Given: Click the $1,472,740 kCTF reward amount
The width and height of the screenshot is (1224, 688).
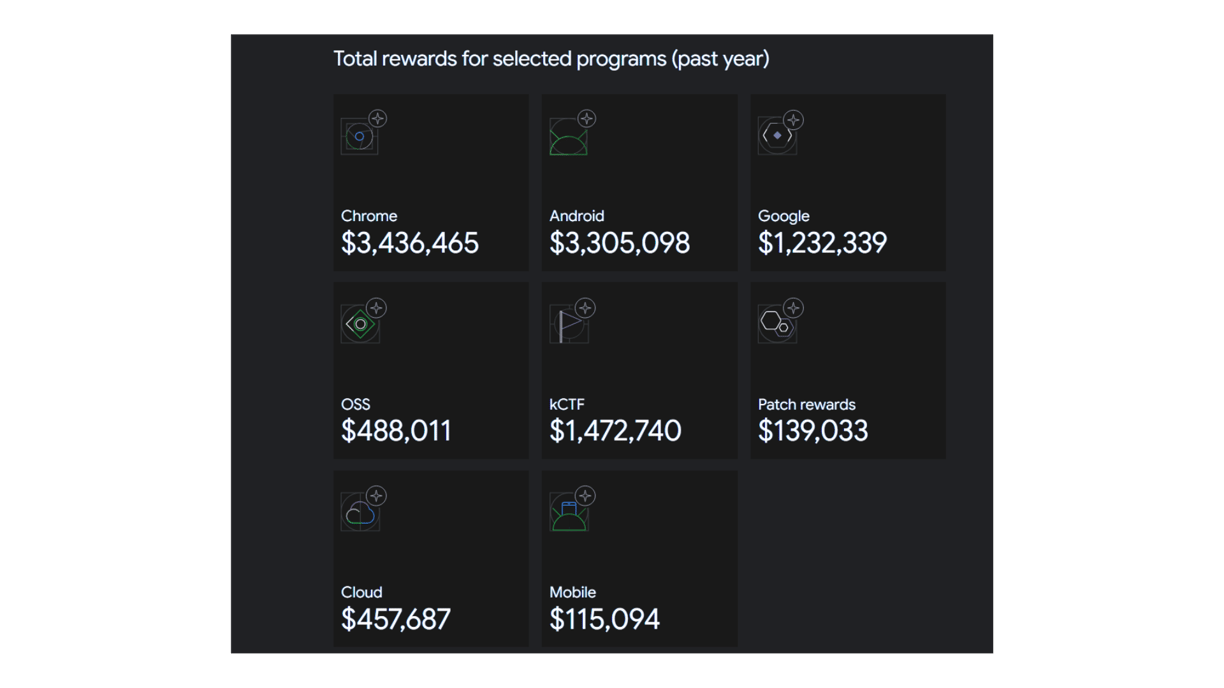Looking at the screenshot, I should tap(616, 431).
